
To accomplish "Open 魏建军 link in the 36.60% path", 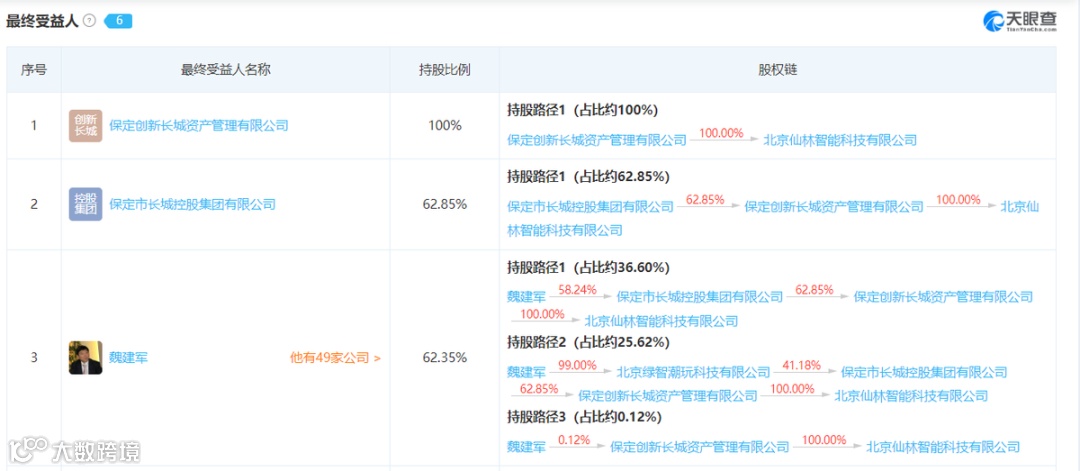I will 526,297.
